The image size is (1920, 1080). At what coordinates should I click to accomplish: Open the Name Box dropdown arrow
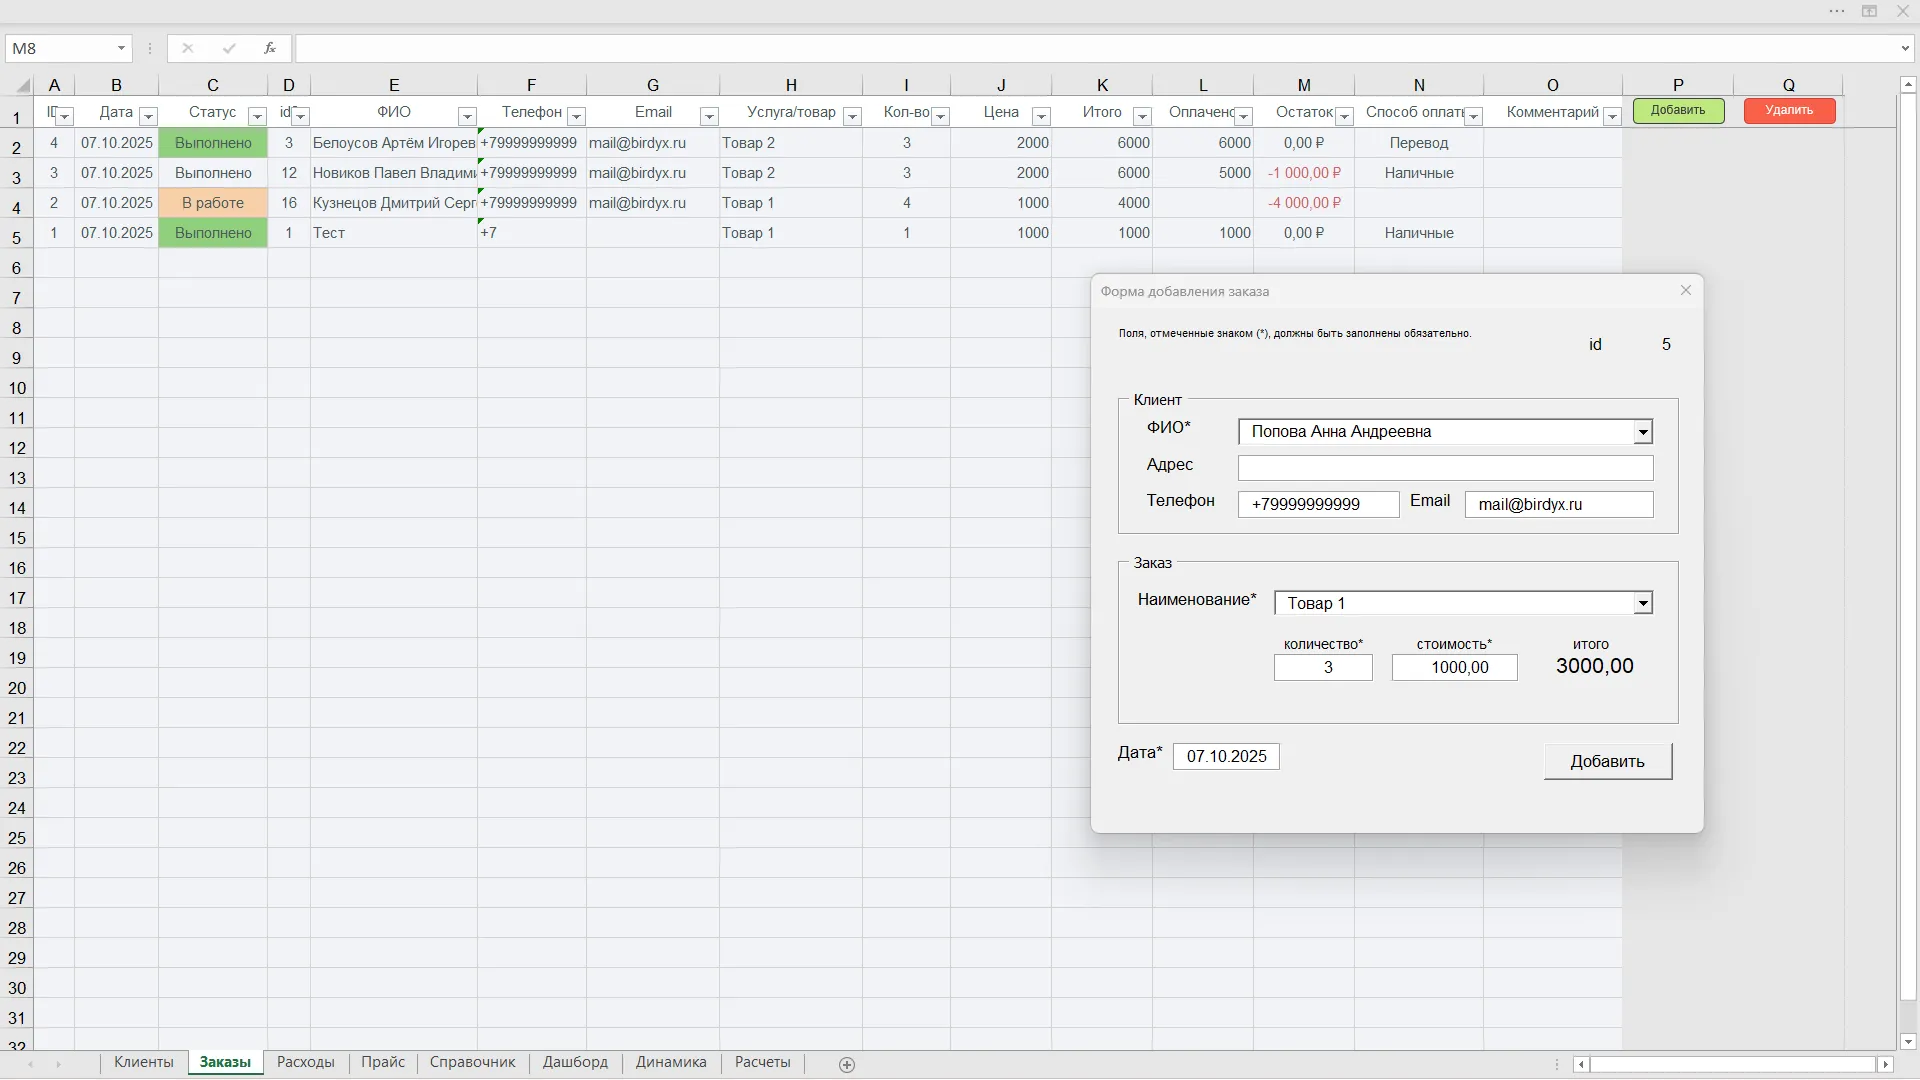click(121, 48)
